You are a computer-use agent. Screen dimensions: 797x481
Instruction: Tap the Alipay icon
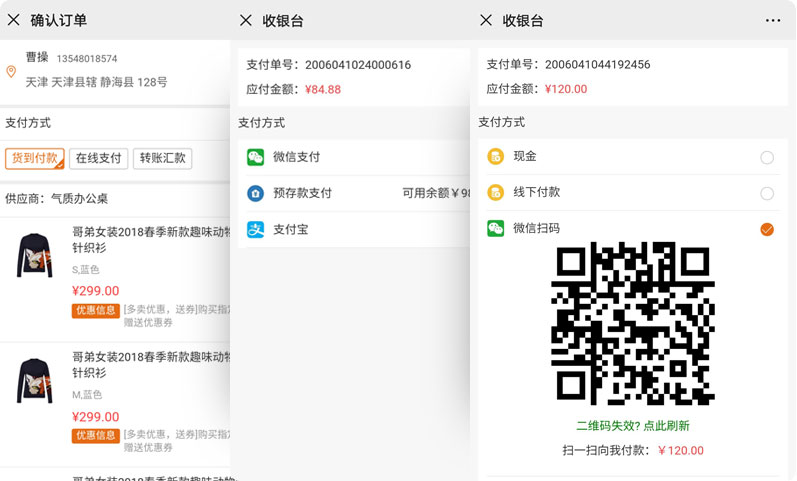(256, 229)
